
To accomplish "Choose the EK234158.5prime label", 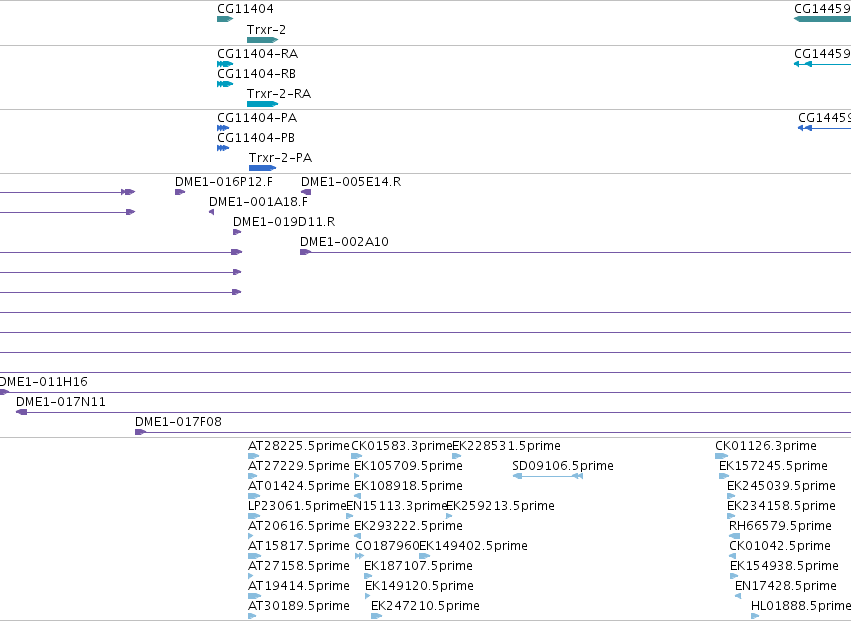I will click(x=781, y=506).
